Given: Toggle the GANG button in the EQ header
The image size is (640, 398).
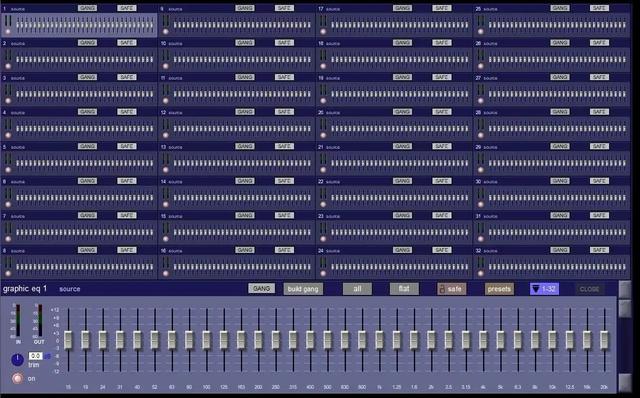Looking at the screenshot, I should coord(261,289).
